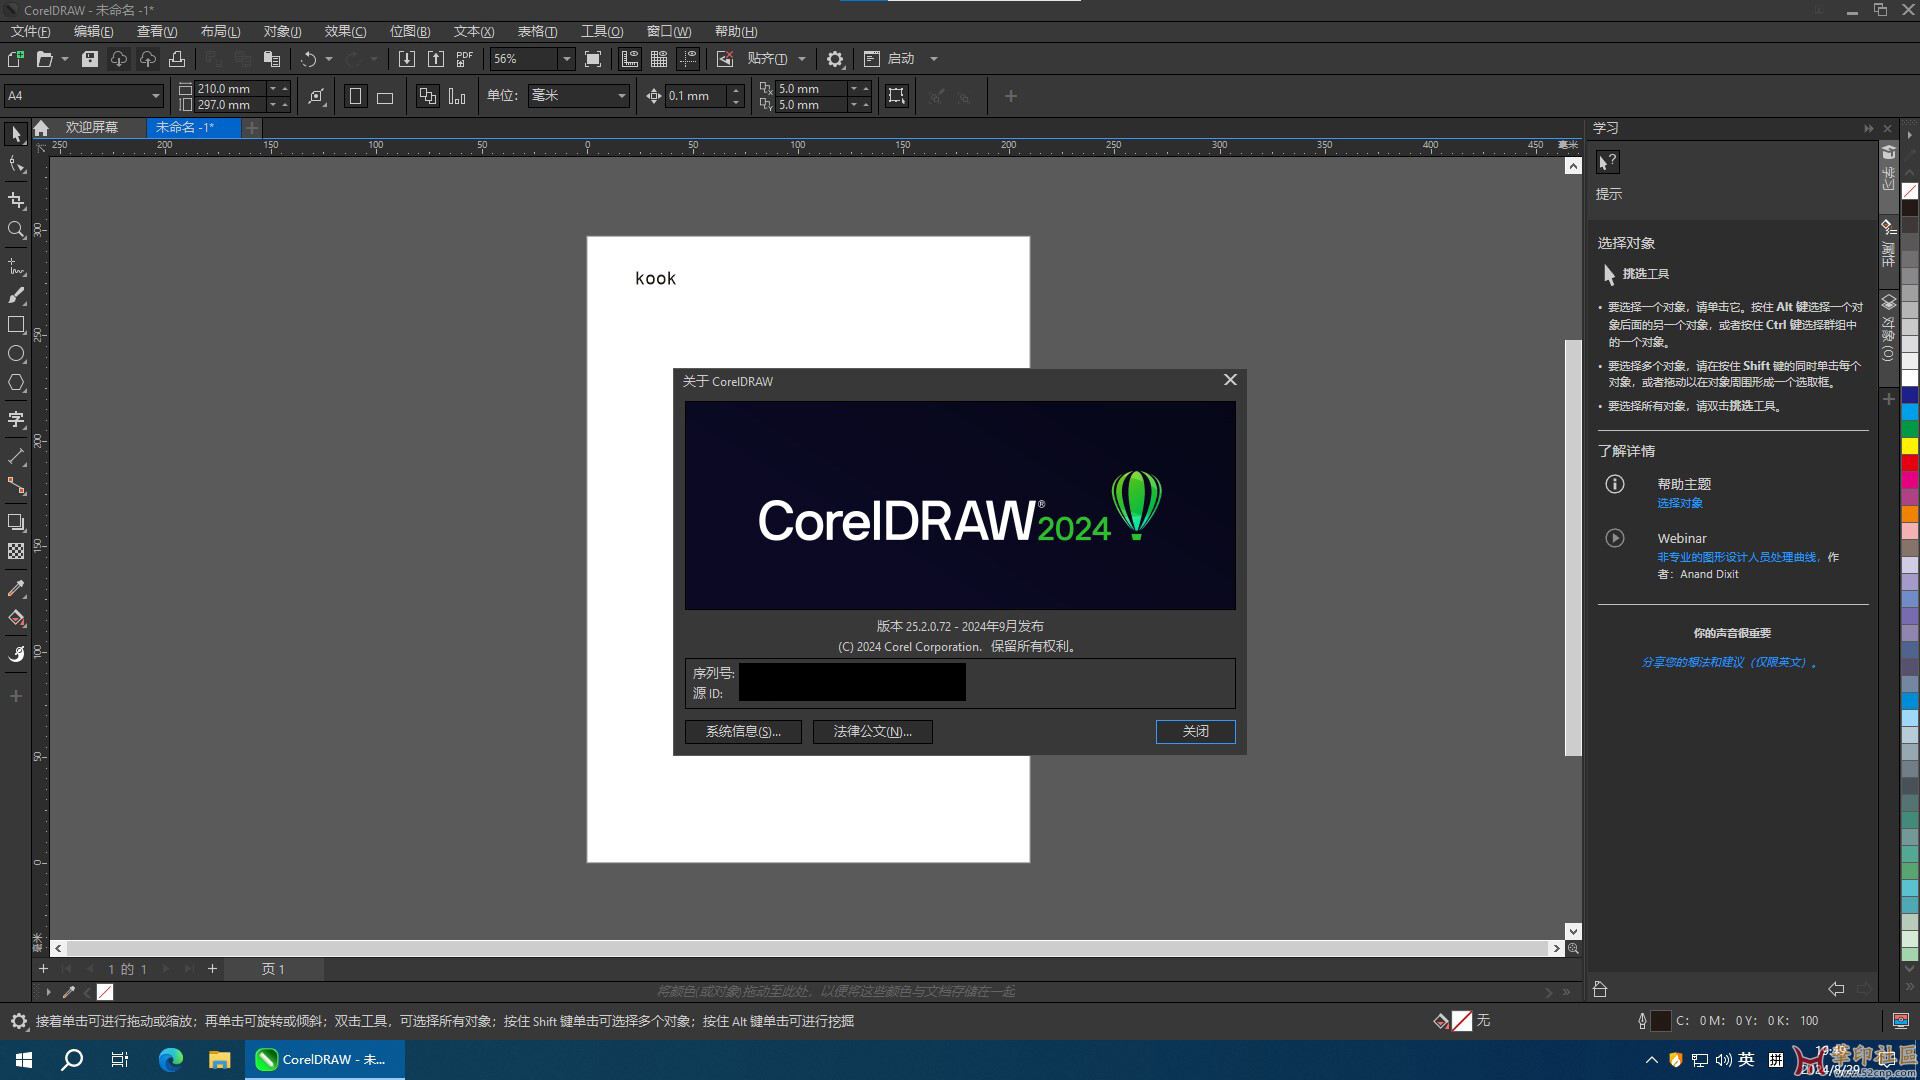Pick the yellow swatch in color palette
Image resolution: width=1920 pixels, height=1080 pixels.
pos(1909,445)
